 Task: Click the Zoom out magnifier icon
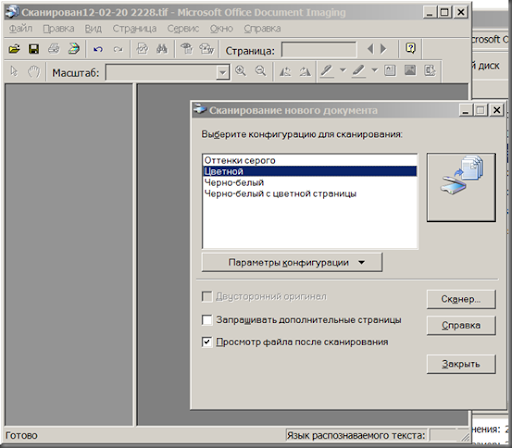coord(260,71)
